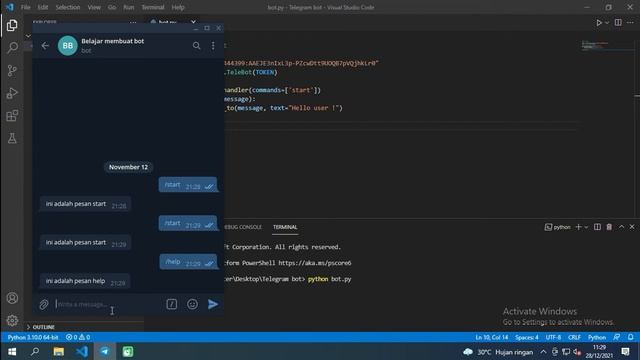Kill the terminal using the trash icon
Screen dimensions: 640x360
click(x=609, y=227)
